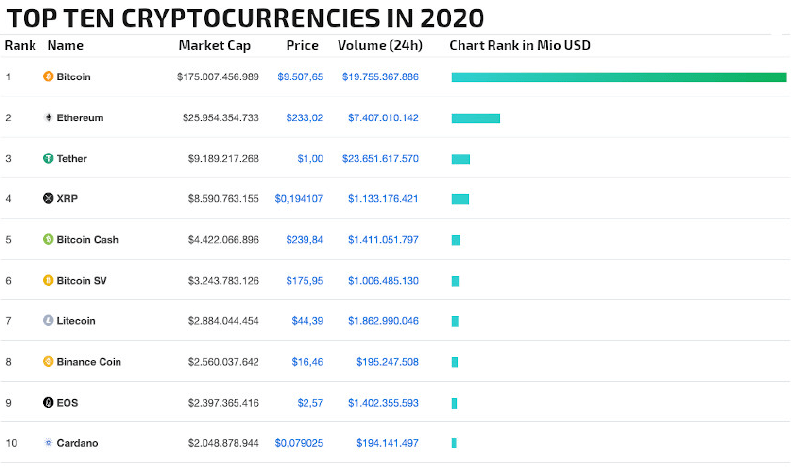Viewport: 800px width, 467px height.
Task: Click the Price column header
Action: [x=302, y=45]
